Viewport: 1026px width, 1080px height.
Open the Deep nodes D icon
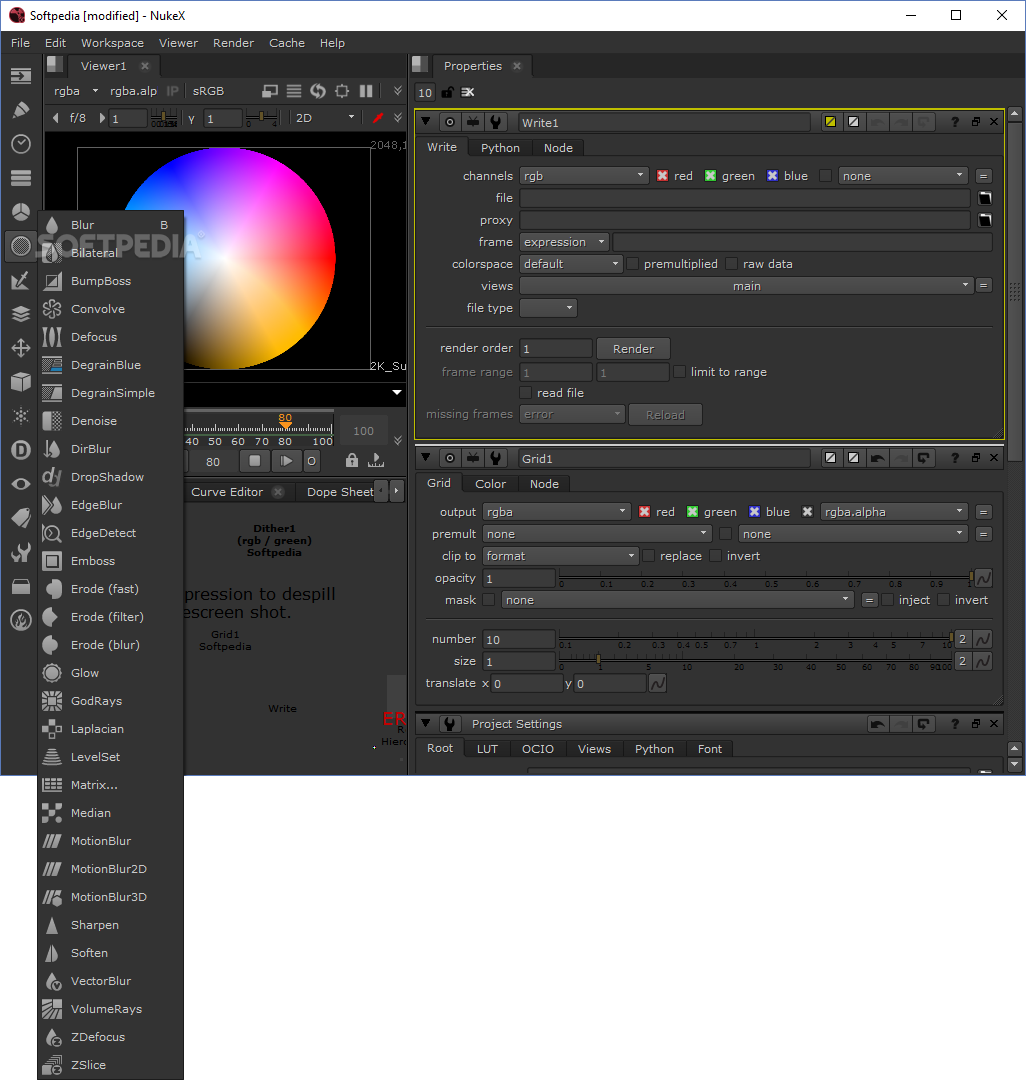[x=21, y=450]
